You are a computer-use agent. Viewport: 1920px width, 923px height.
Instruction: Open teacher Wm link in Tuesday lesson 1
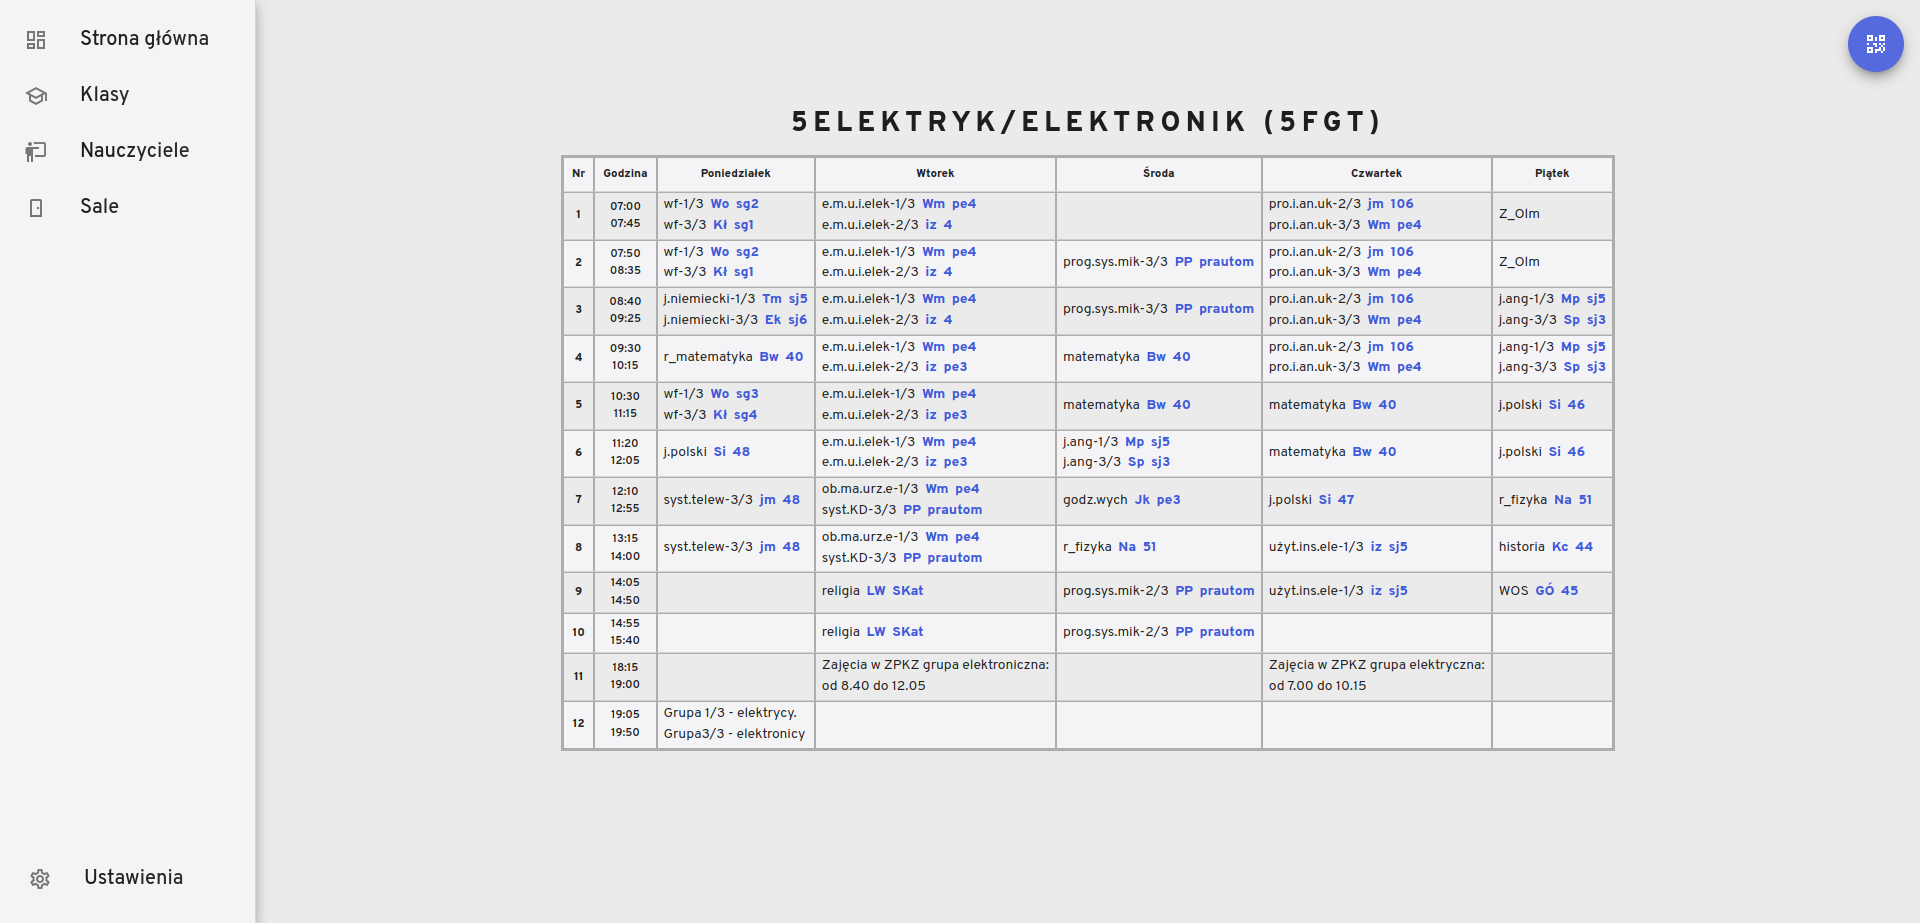point(933,204)
